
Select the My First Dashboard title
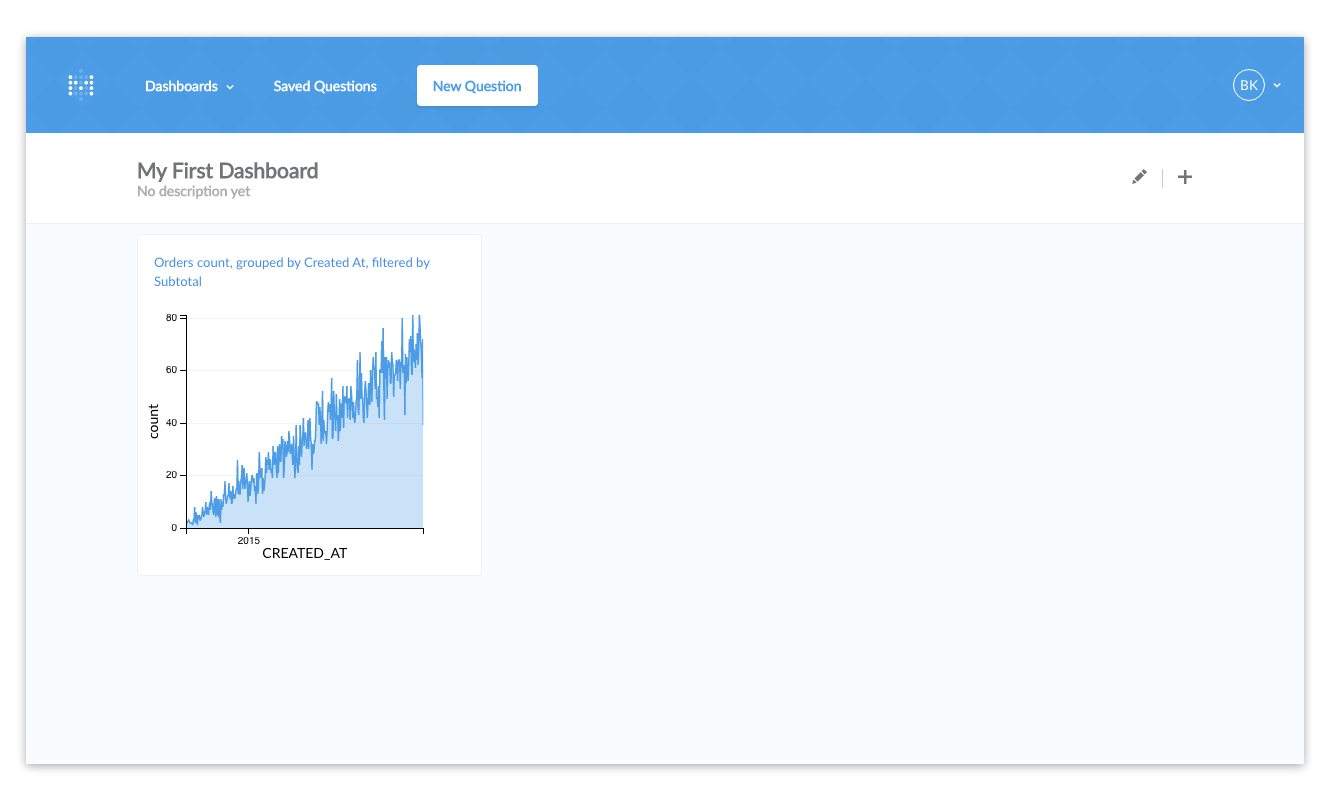click(x=227, y=171)
